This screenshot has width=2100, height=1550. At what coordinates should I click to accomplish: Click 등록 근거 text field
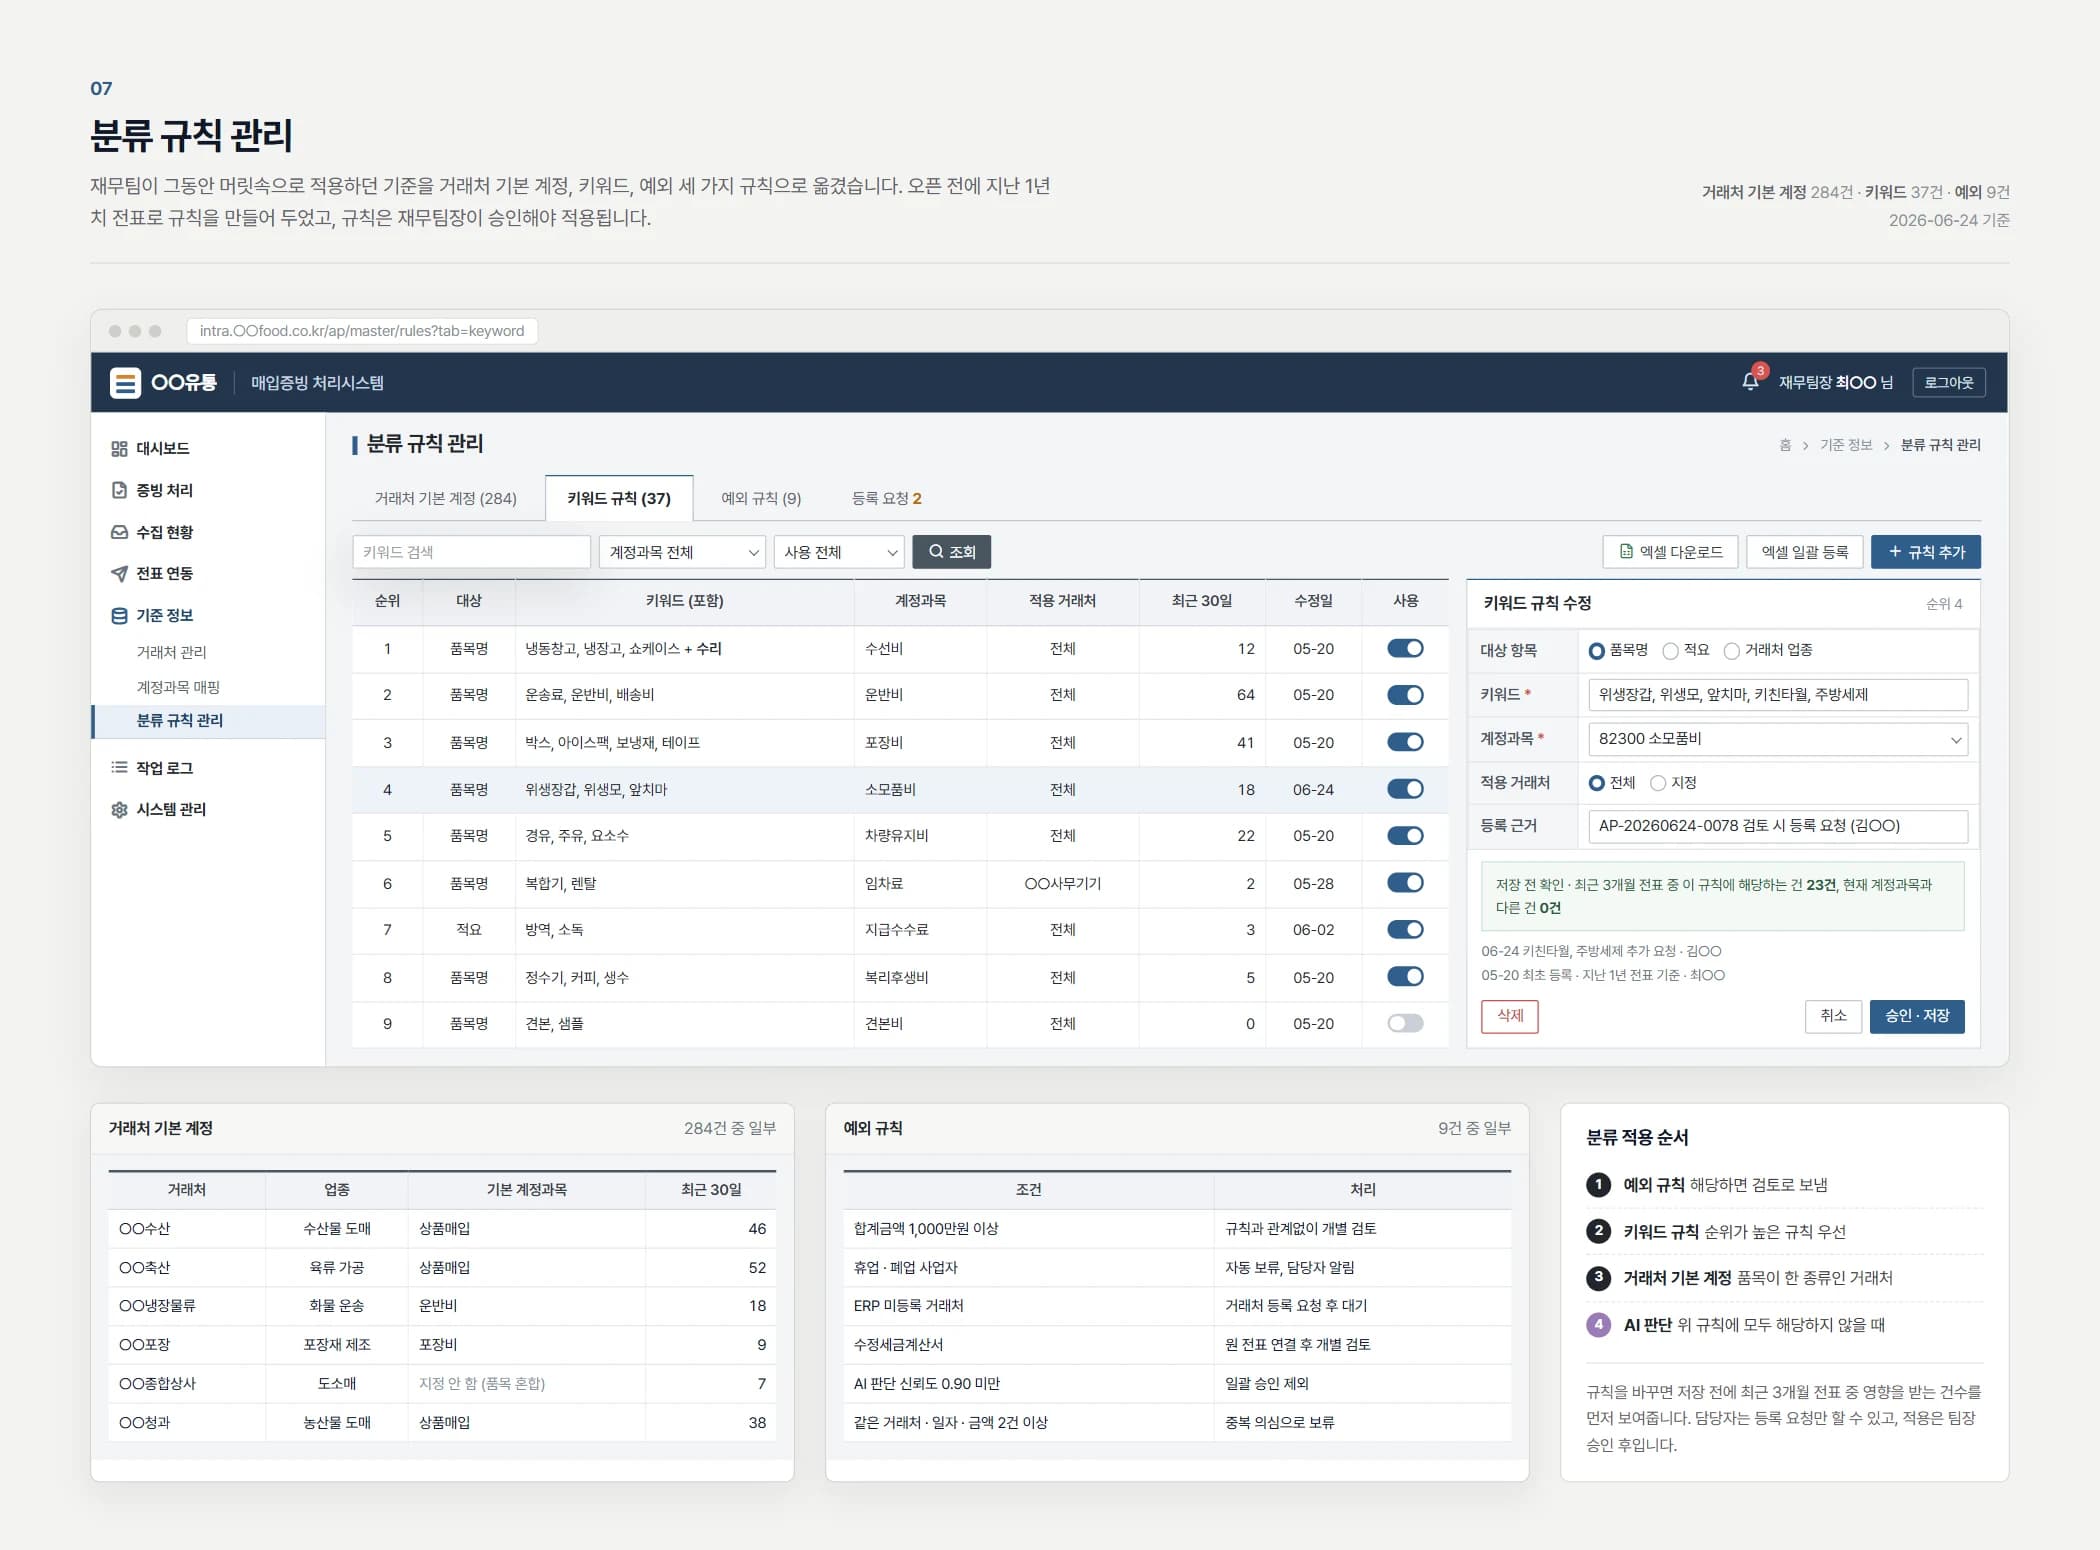click(x=1777, y=826)
